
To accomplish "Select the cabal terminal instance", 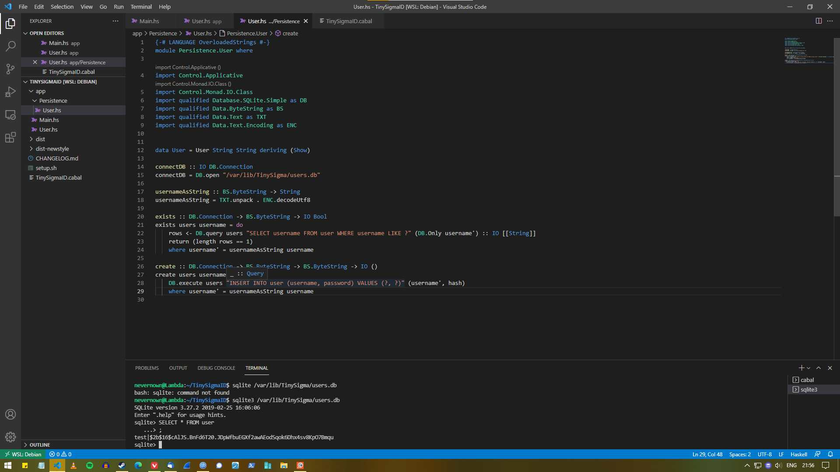I will click(x=812, y=380).
